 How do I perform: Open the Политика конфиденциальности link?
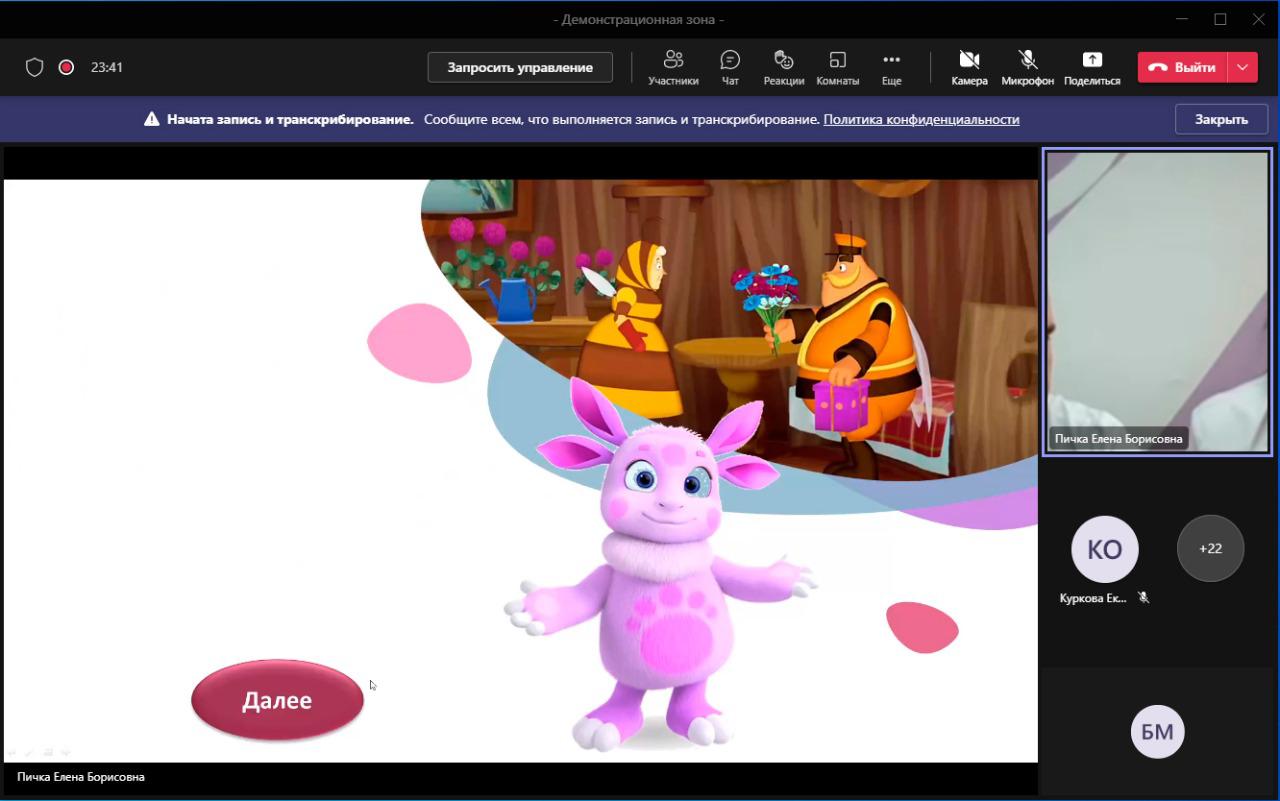tap(921, 119)
